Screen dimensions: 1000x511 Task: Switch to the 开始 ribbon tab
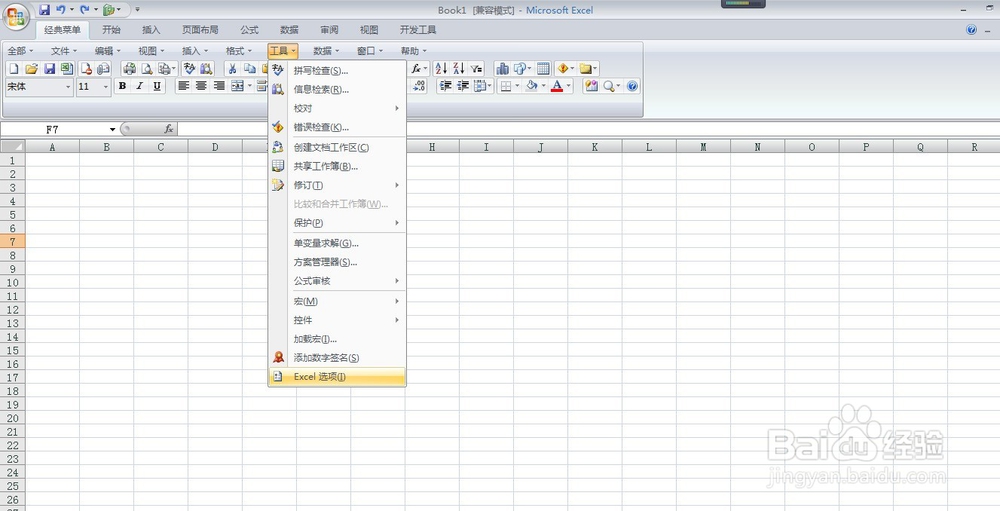[x=111, y=30]
